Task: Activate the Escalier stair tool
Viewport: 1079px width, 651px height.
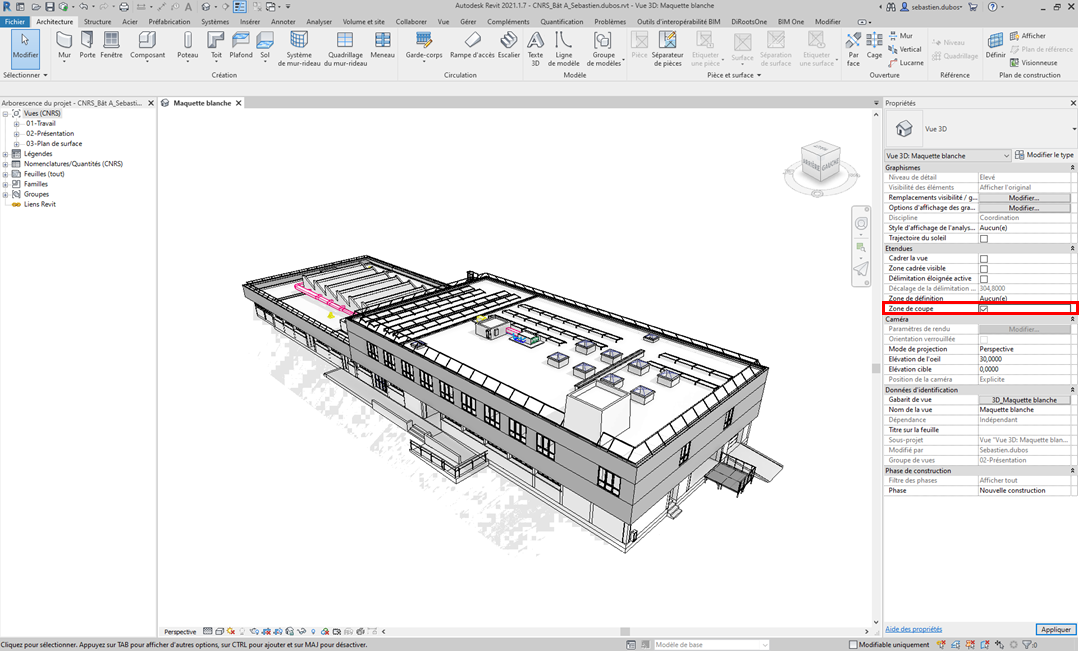Action: click(509, 45)
